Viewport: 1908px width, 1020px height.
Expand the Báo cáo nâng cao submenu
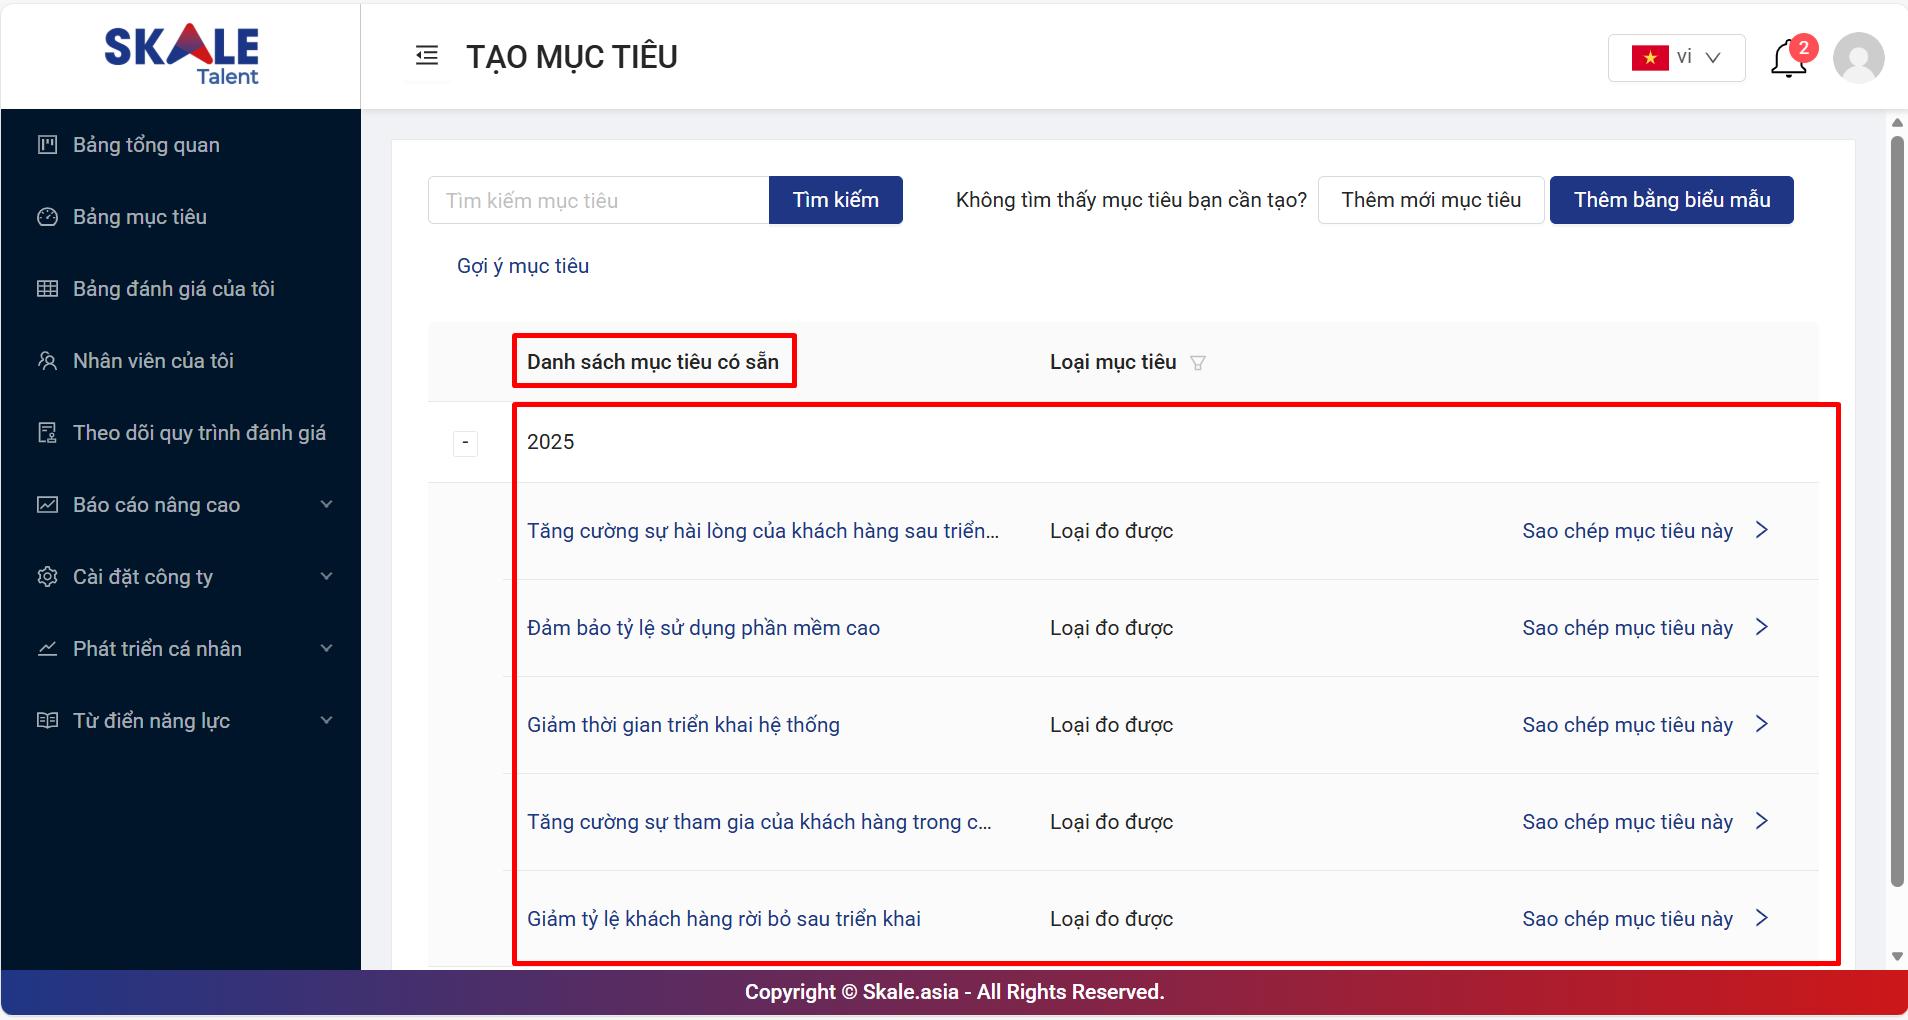(326, 505)
